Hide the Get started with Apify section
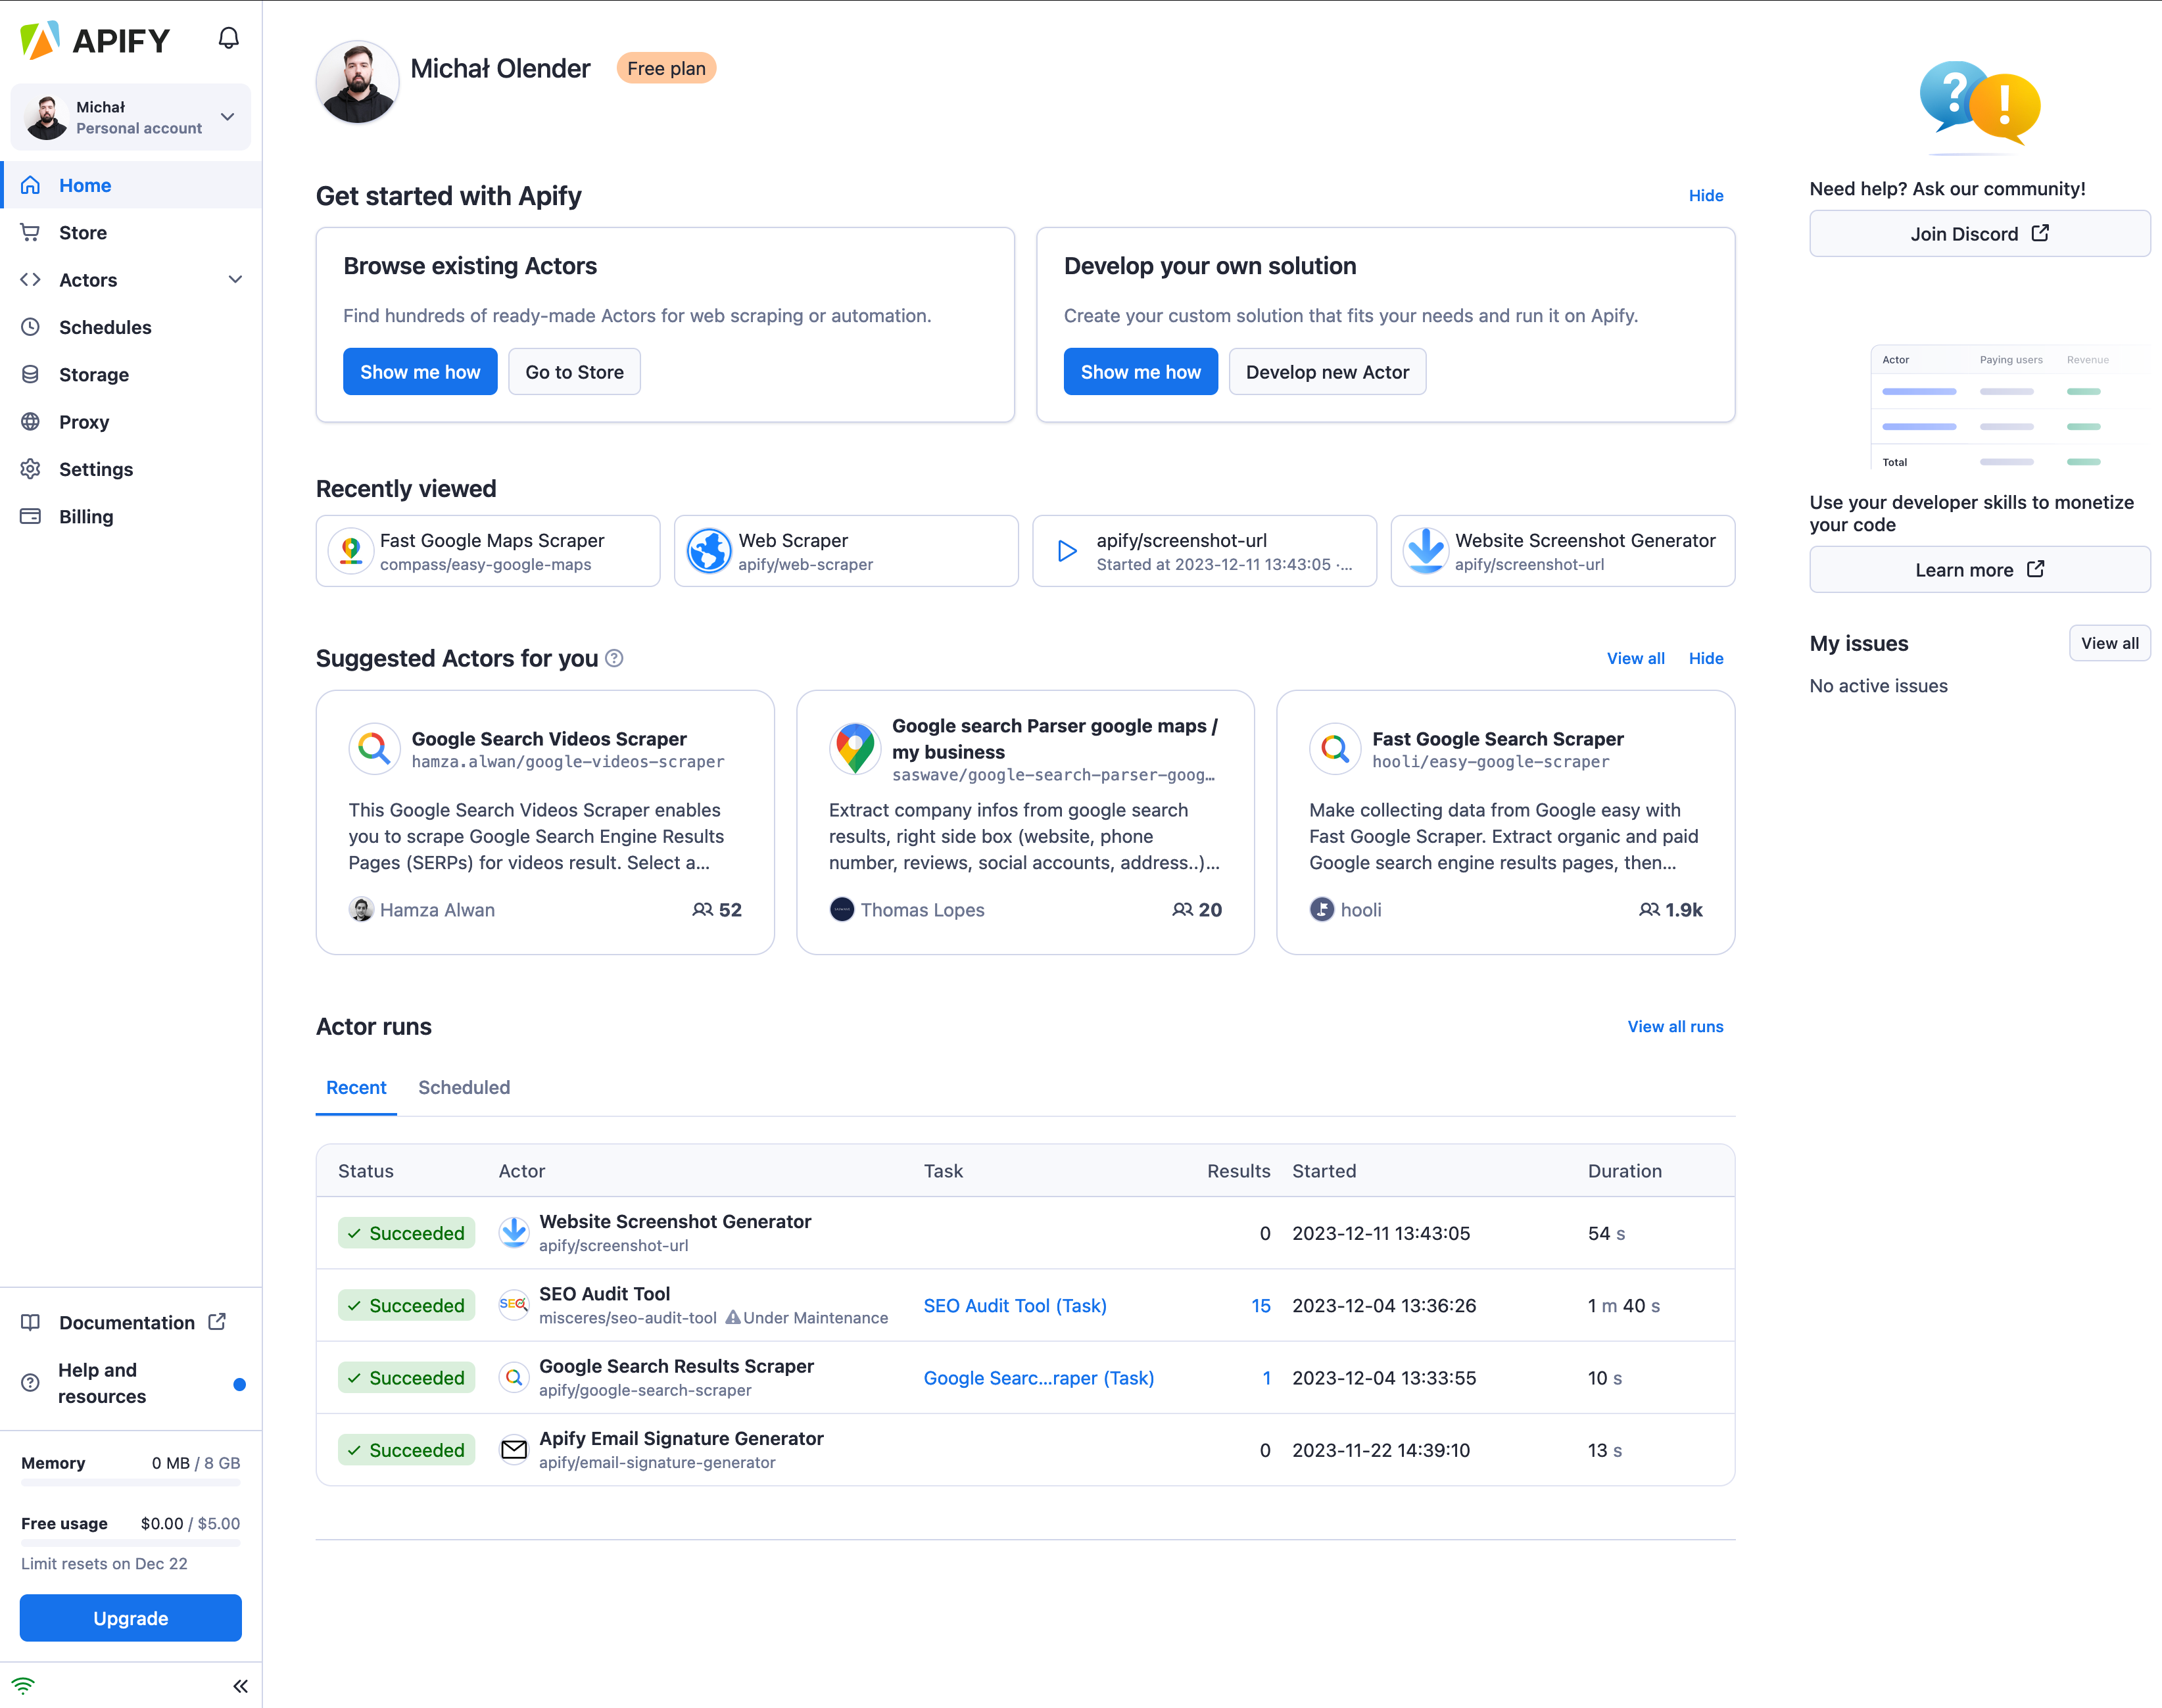The height and width of the screenshot is (1708, 2162). [x=1706, y=195]
